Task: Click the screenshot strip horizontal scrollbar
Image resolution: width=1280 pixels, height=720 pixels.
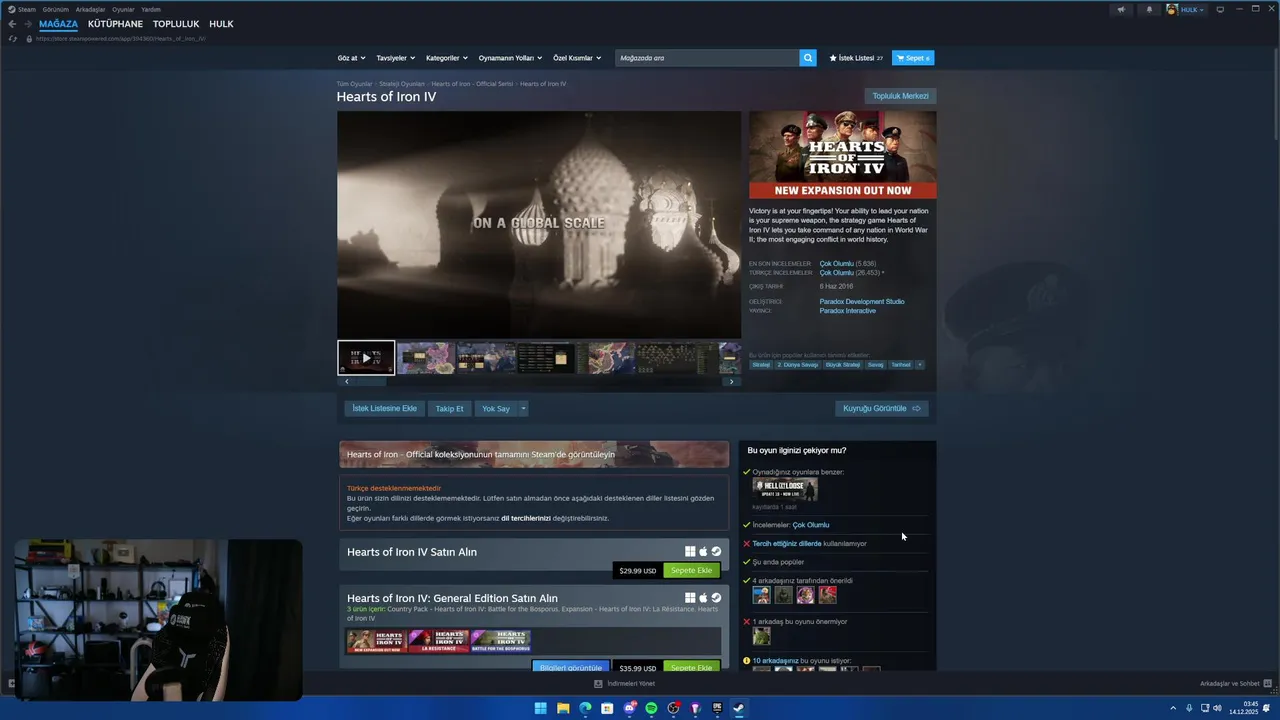Action: [539, 381]
